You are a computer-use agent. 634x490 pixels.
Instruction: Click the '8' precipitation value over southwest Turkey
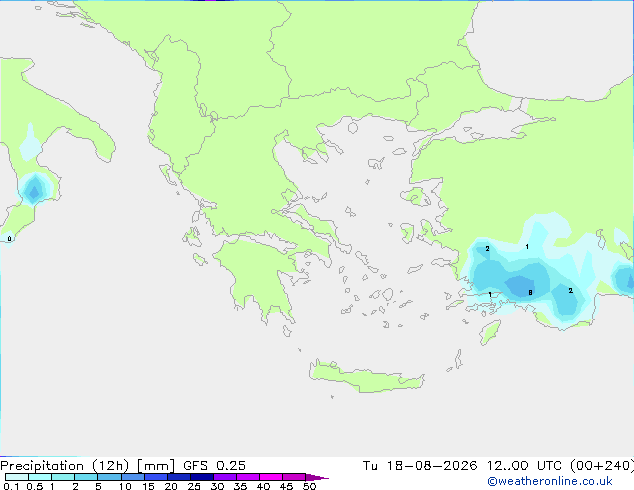530,292
